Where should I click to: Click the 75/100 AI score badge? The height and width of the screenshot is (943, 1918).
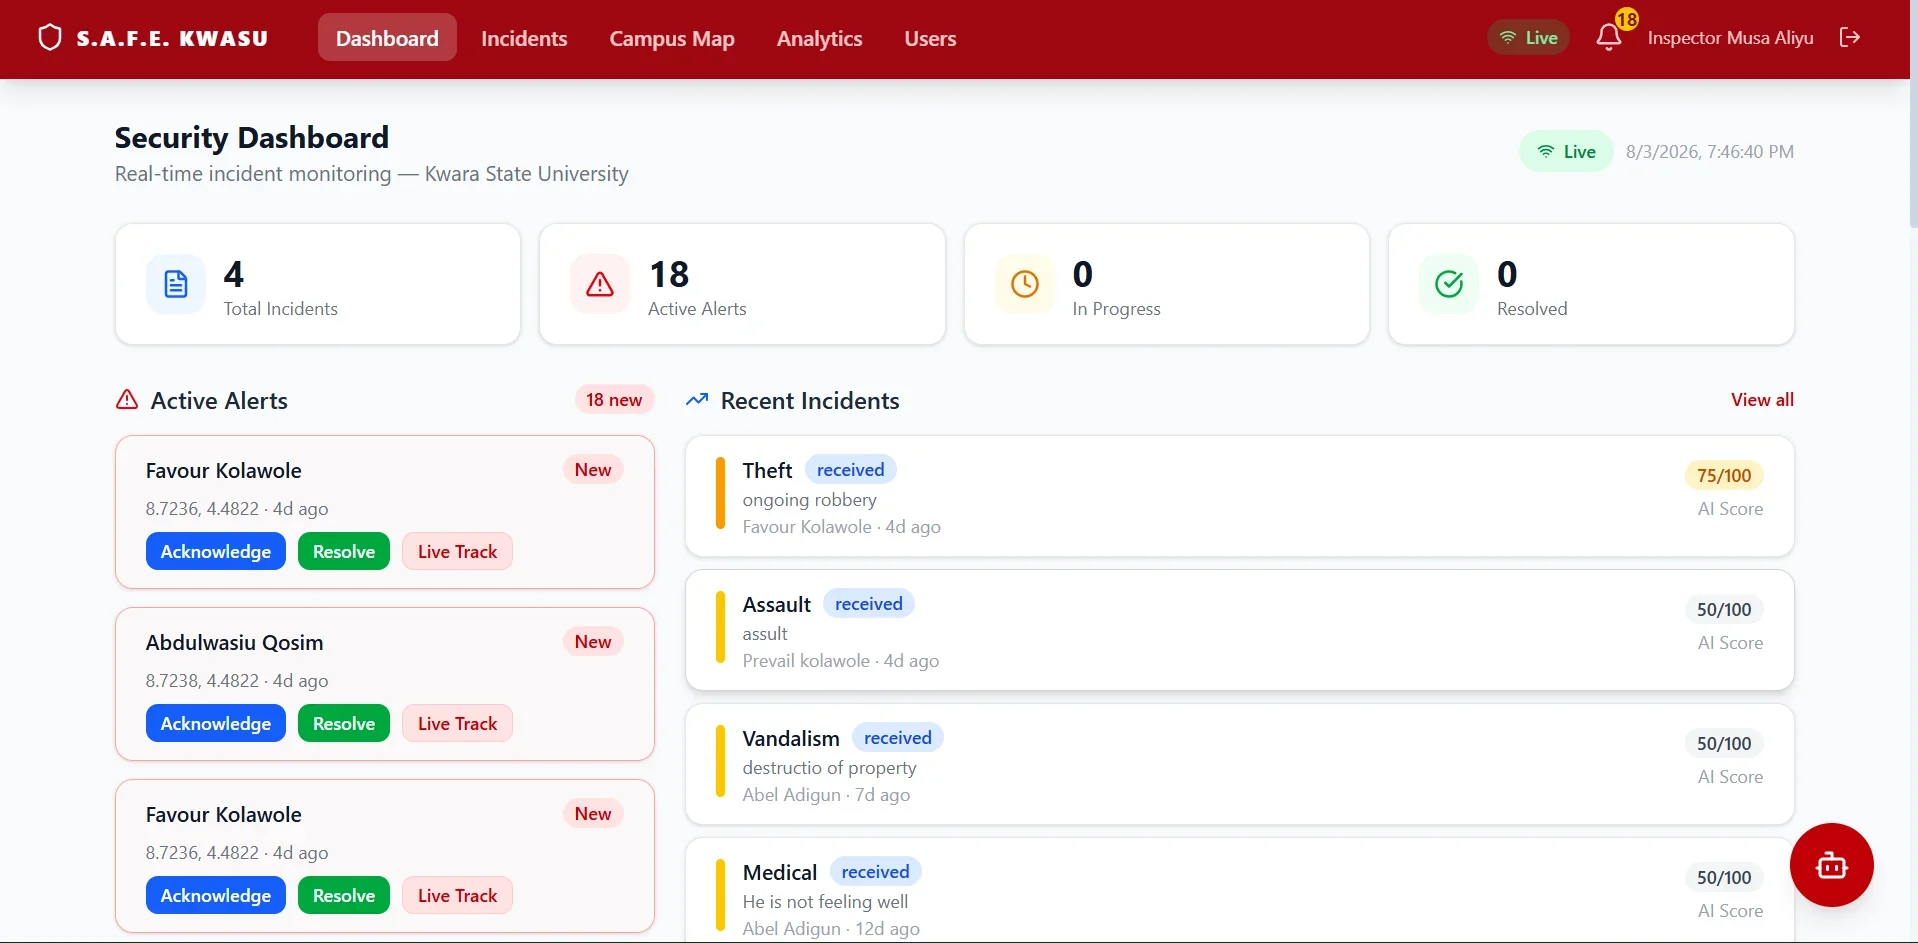[1724, 475]
